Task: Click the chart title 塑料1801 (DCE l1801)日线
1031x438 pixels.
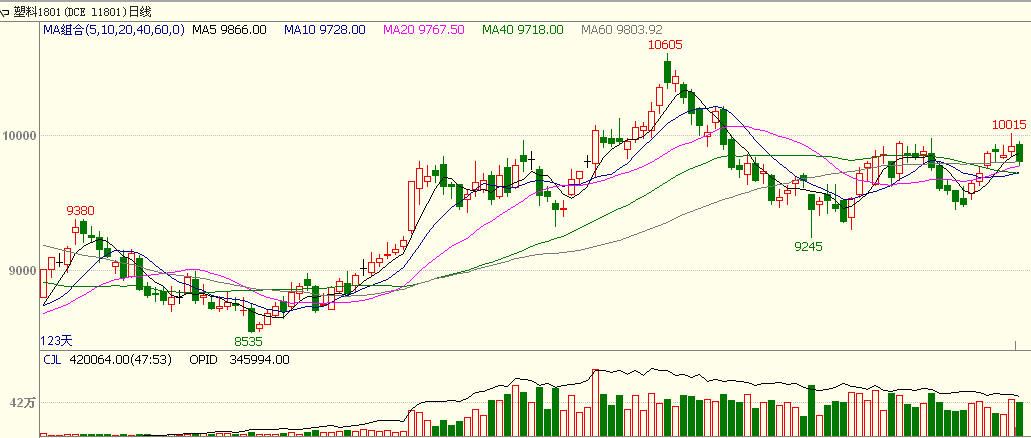Action: coord(82,12)
